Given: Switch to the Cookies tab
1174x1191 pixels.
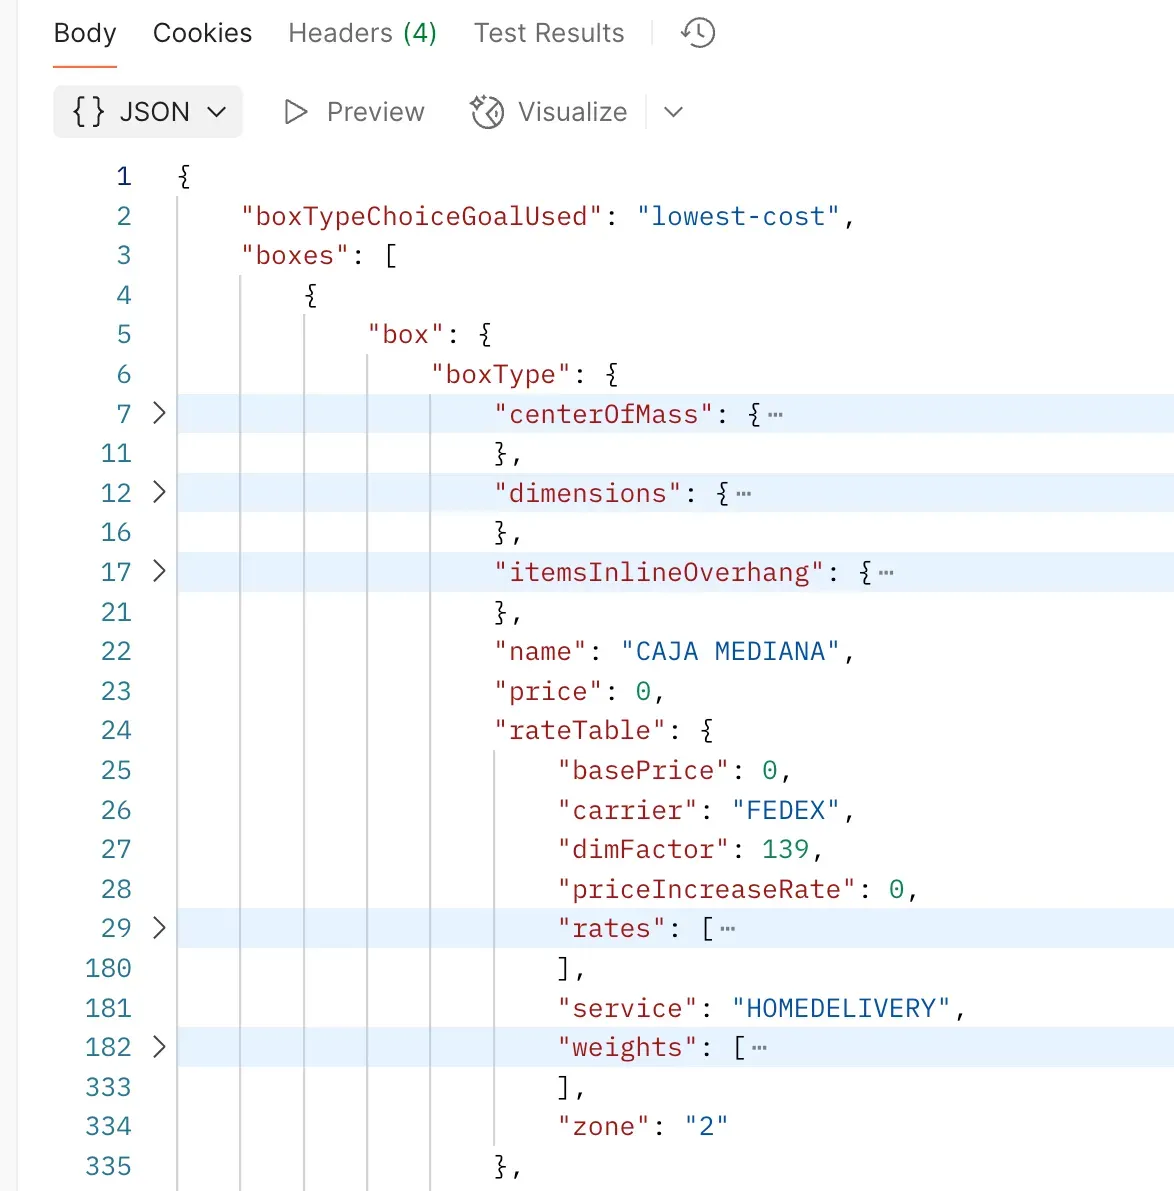Looking at the screenshot, I should click(x=202, y=33).
